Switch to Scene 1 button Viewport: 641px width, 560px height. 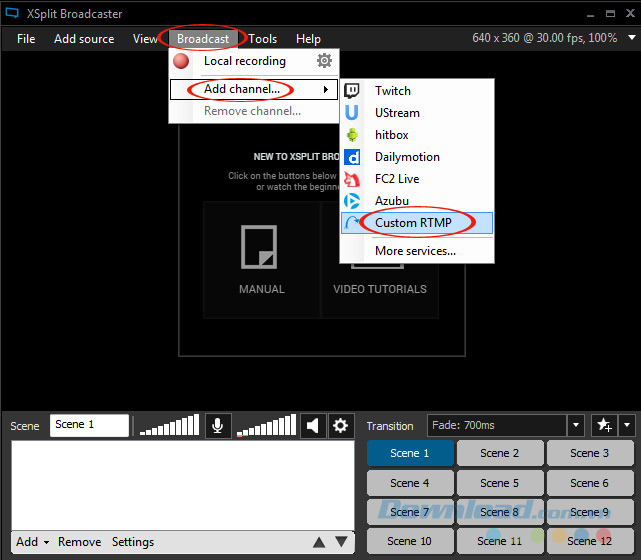pyautogui.click(x=410, y=453)
